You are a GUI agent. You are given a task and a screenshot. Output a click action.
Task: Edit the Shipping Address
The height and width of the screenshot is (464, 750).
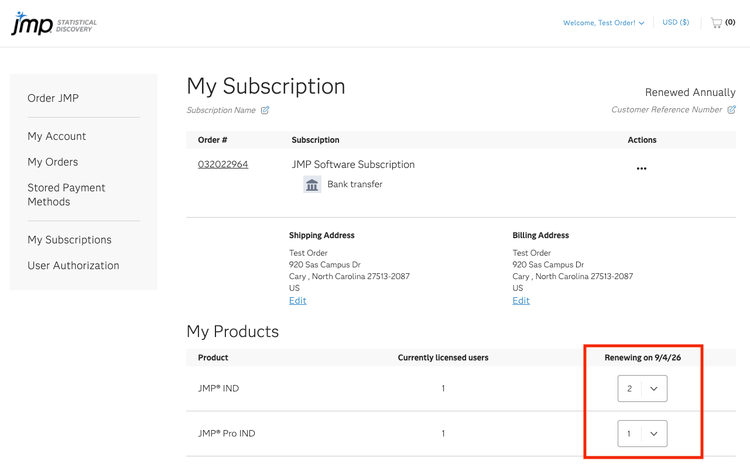[298, 300]
